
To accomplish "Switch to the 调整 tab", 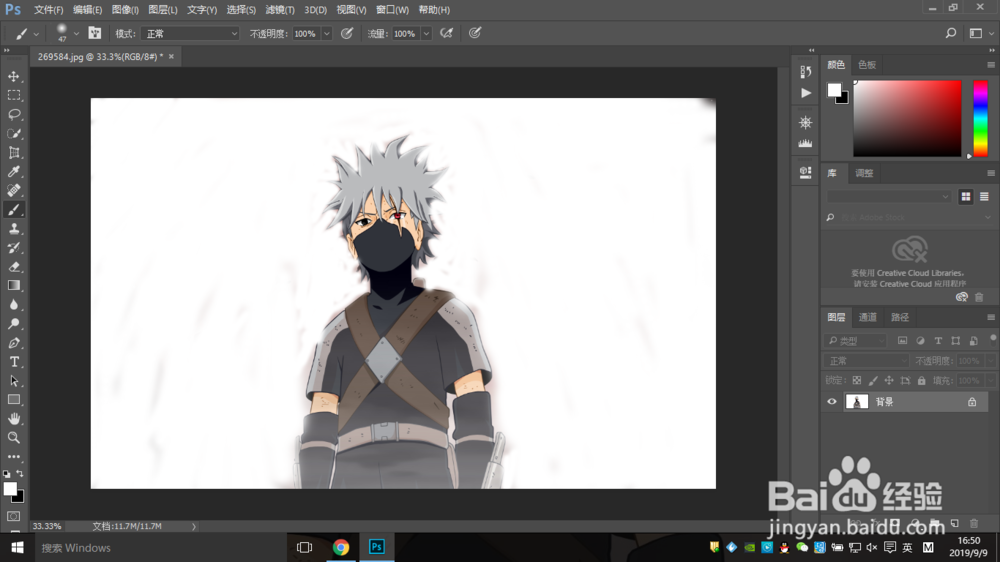I will point(864,173).
